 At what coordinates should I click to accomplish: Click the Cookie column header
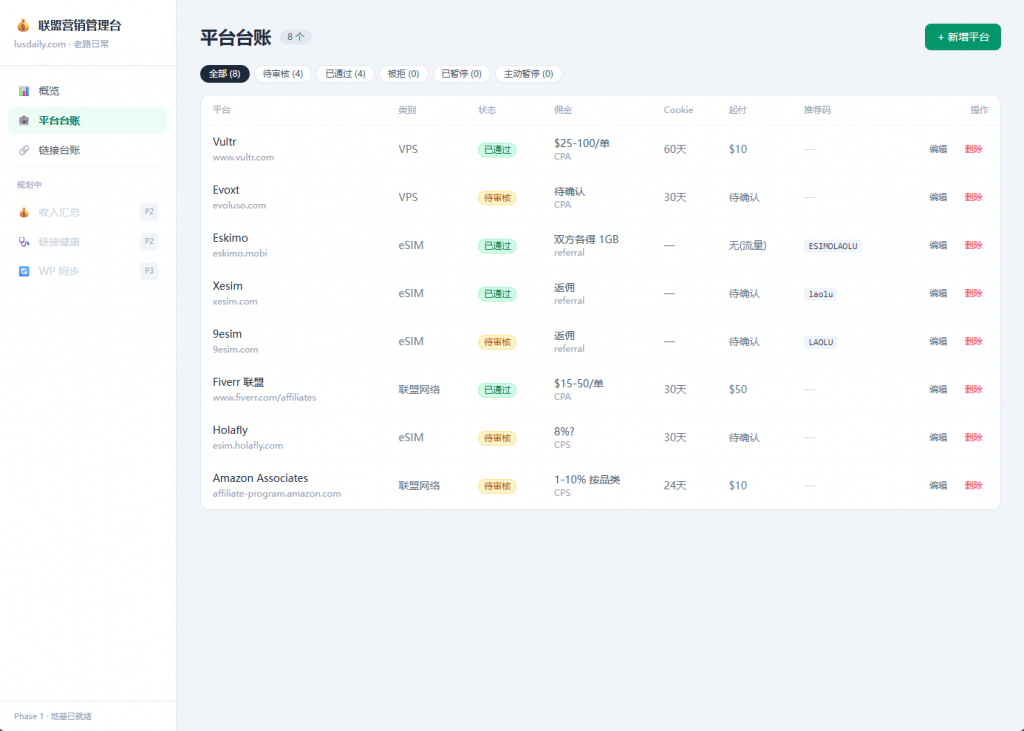678,110
